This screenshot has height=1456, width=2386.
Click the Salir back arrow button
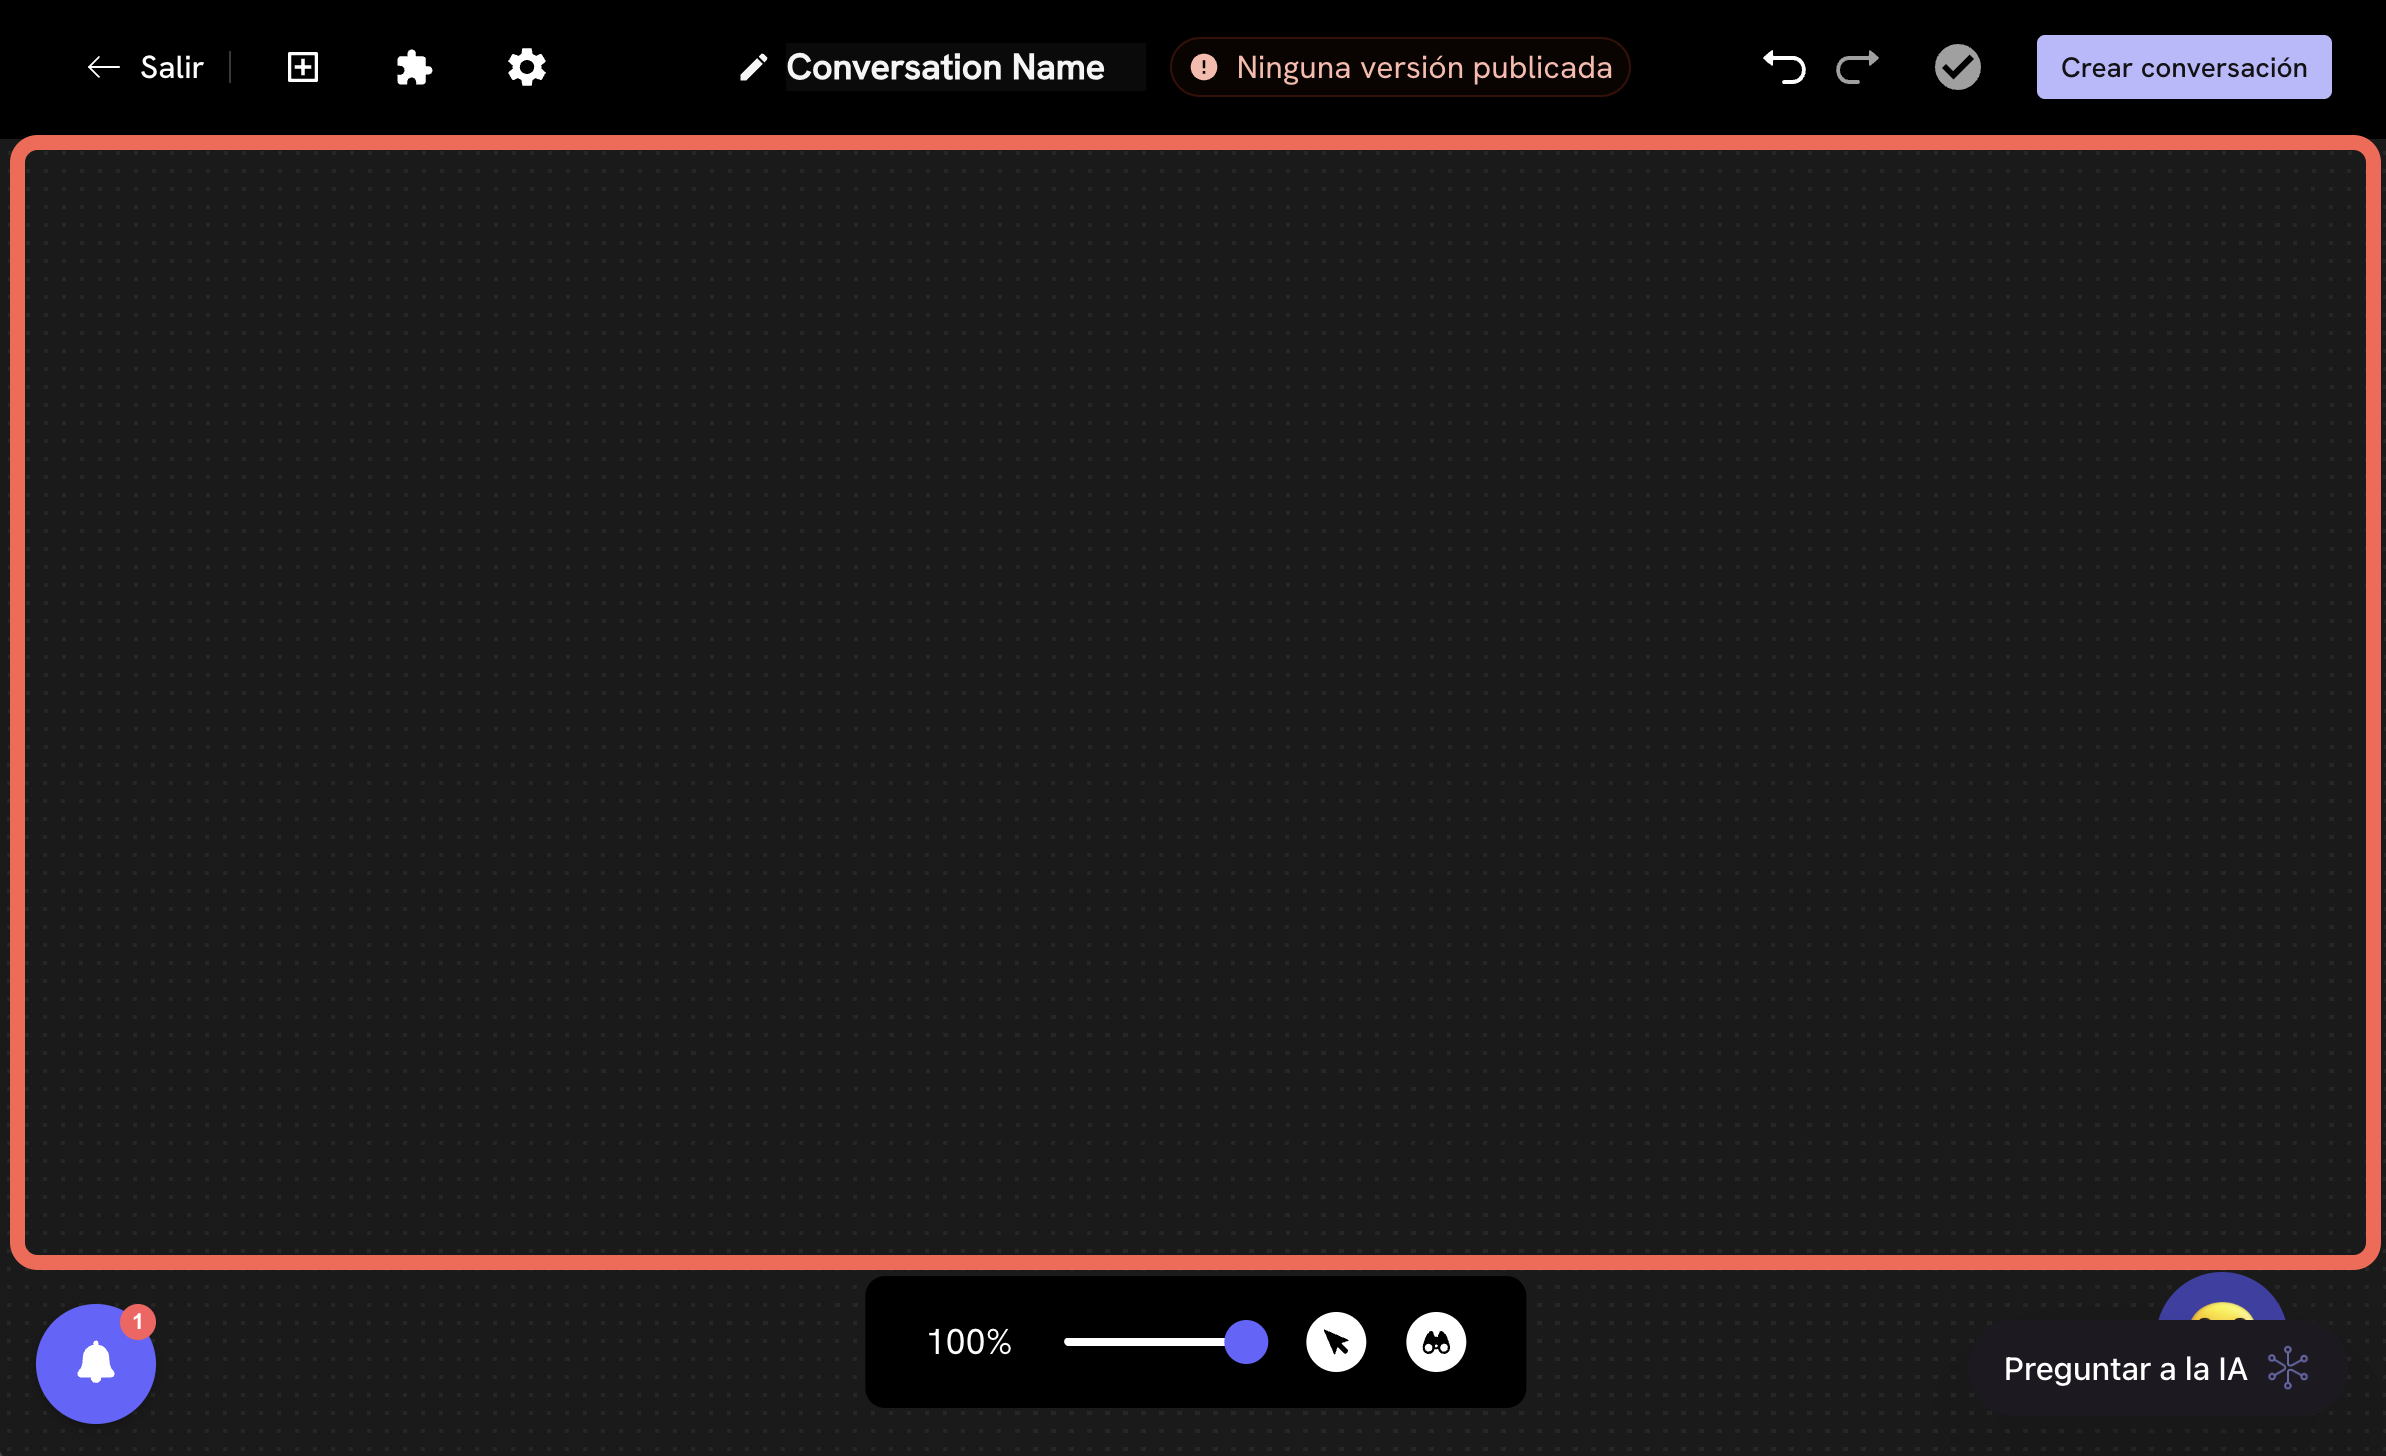coord(145,67)
